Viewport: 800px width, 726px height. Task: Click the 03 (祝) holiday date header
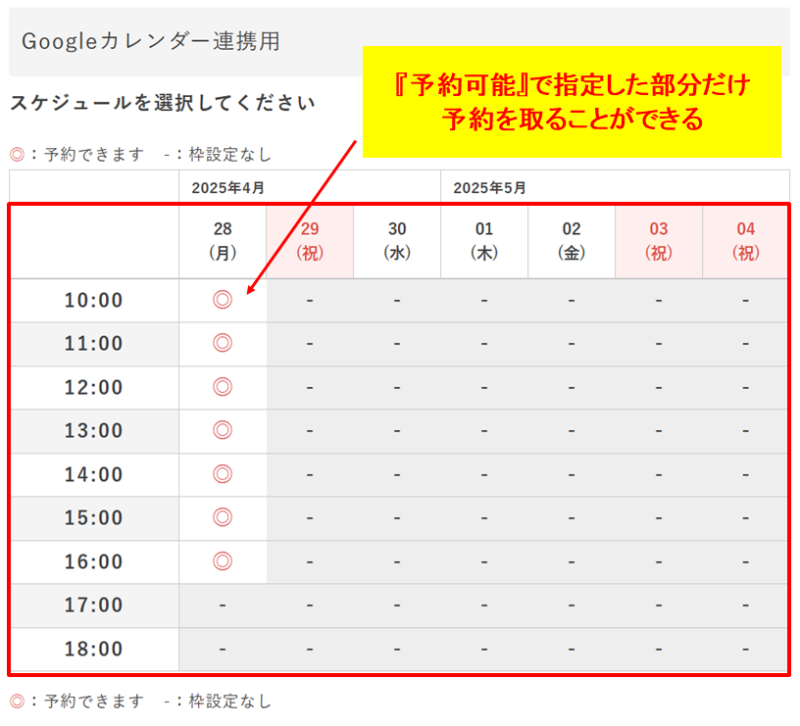(659, 241)
